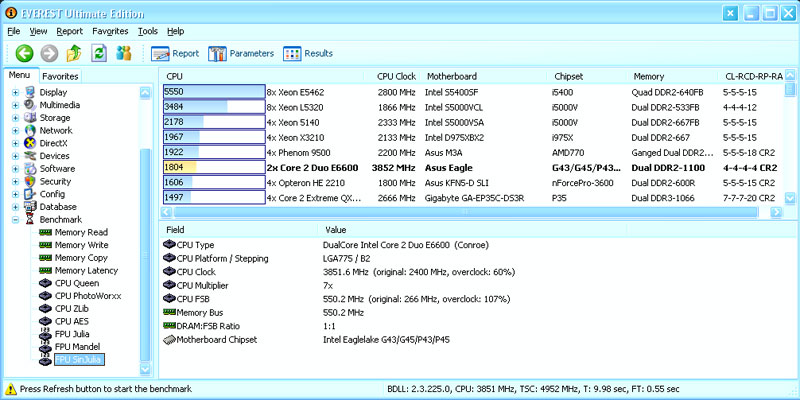Select the Config icon in tree
Viewport: 800px width, 400px height.
point(30,194)
